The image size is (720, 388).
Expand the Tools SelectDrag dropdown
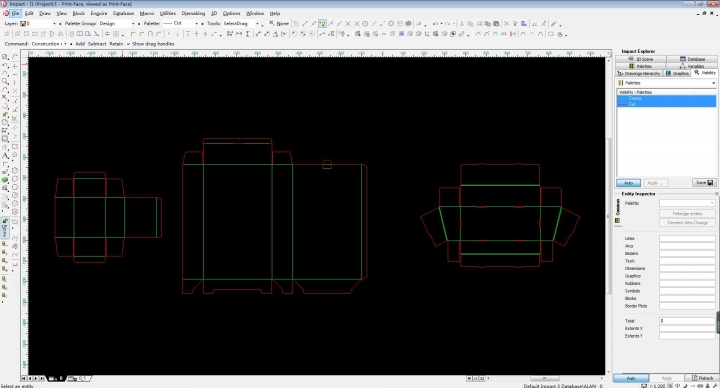241,23
